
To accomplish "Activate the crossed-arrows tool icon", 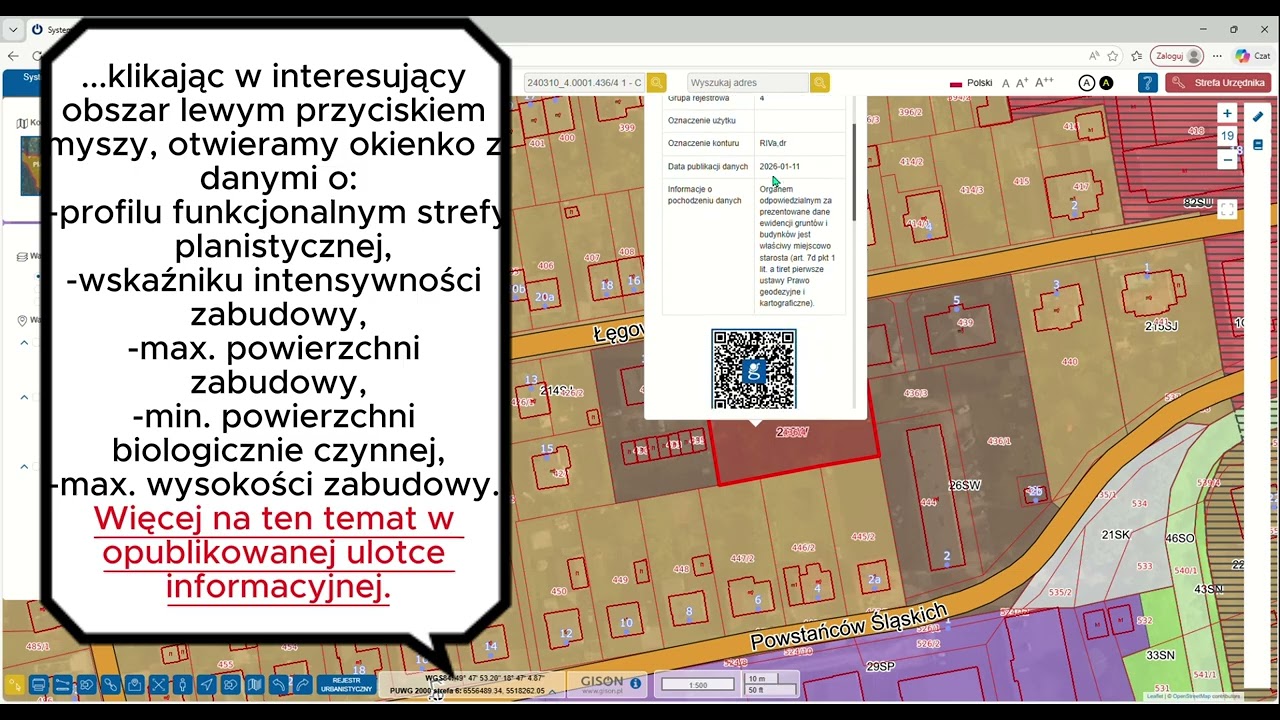I will pyautogui.click(x=158, y=685).
